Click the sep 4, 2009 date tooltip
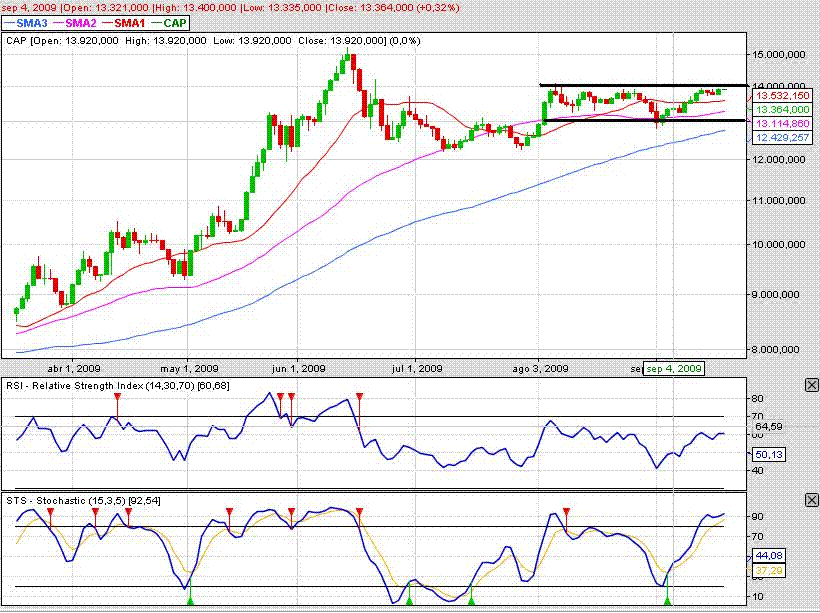This screenshot has width=820, height=613. tap(673, 369)
